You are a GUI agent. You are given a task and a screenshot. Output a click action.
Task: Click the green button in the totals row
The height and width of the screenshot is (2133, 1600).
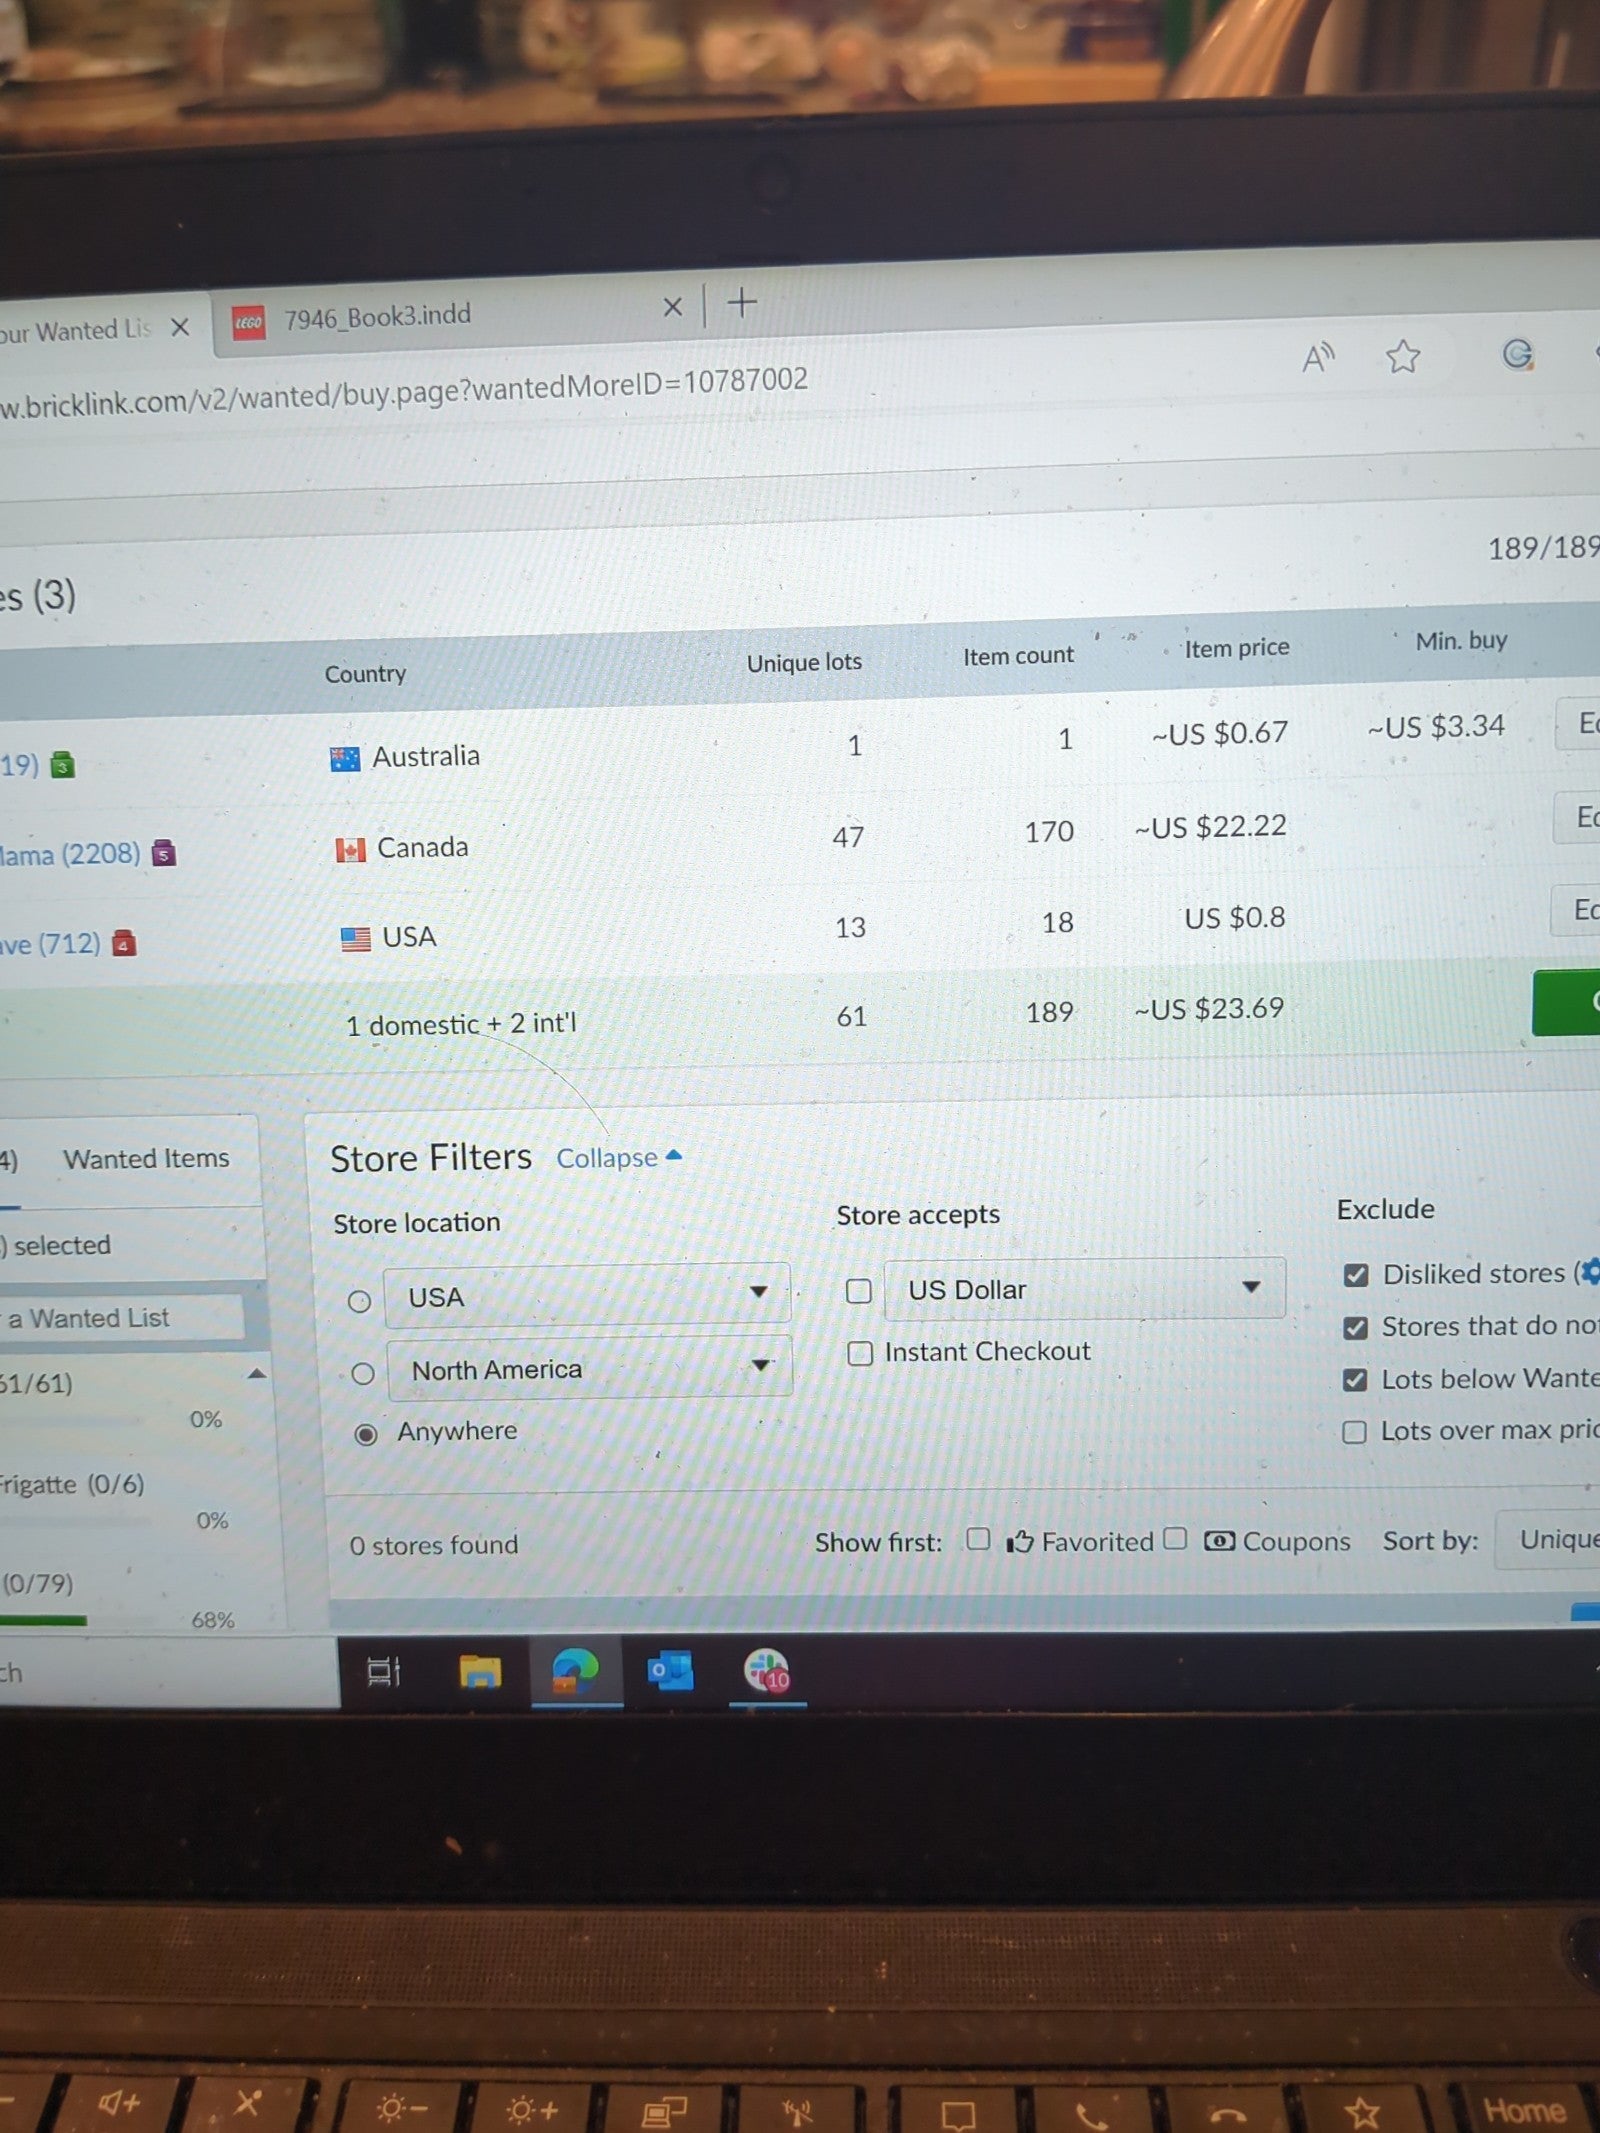1566,1002
